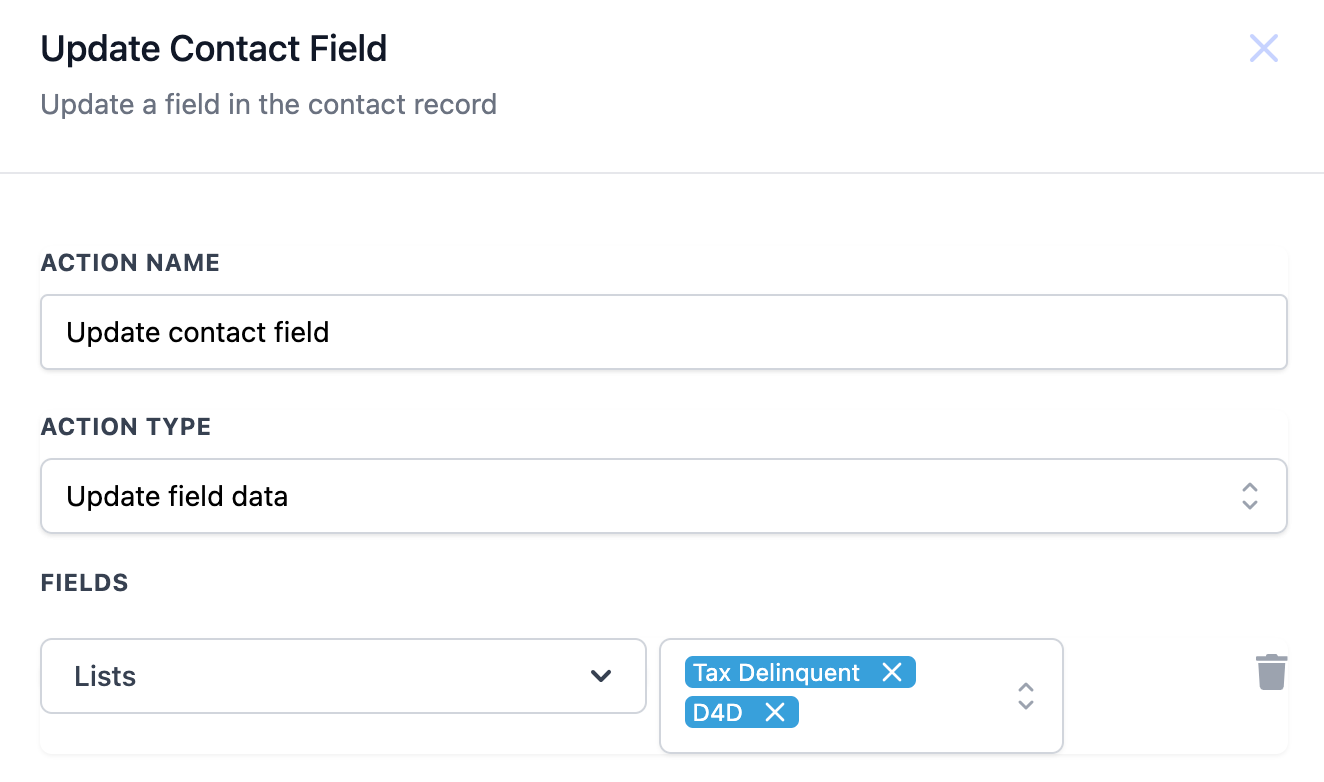This screenshot has height=782, width=1324.
Task: Click the list values selector arrows
Action: click(x=1025, y=696)
